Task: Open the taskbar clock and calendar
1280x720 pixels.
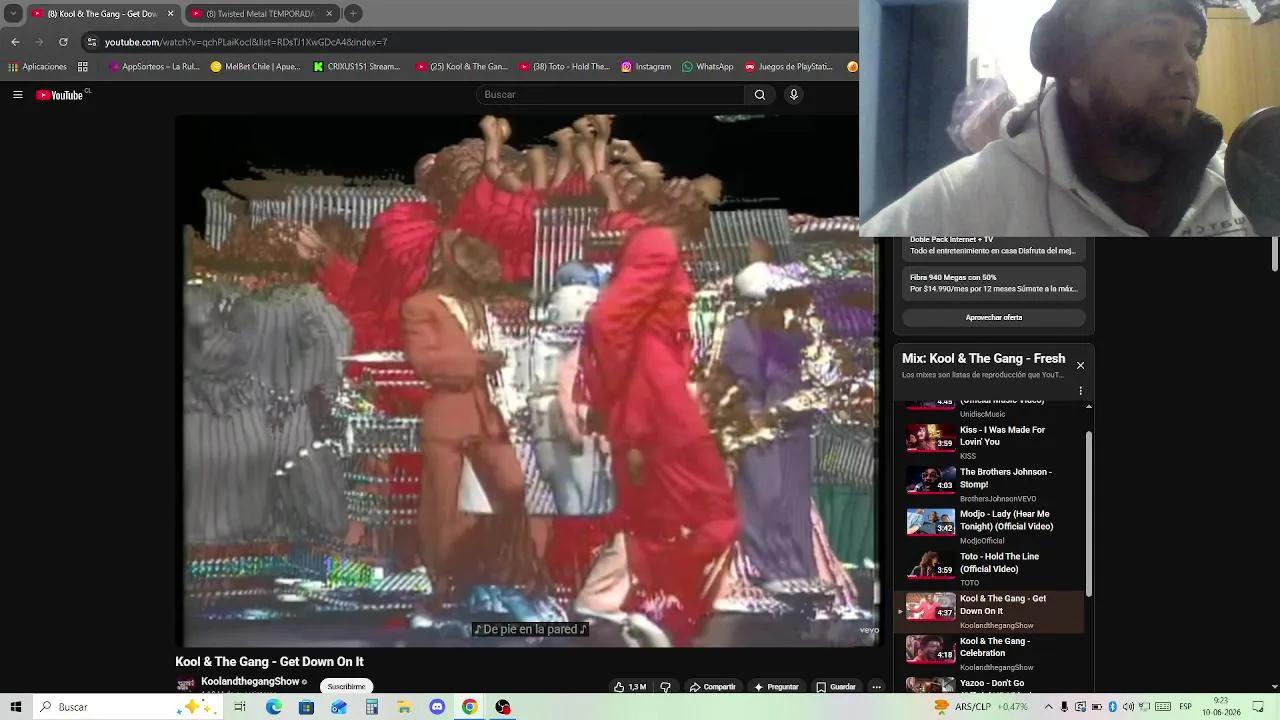Action: (1220, 707)
